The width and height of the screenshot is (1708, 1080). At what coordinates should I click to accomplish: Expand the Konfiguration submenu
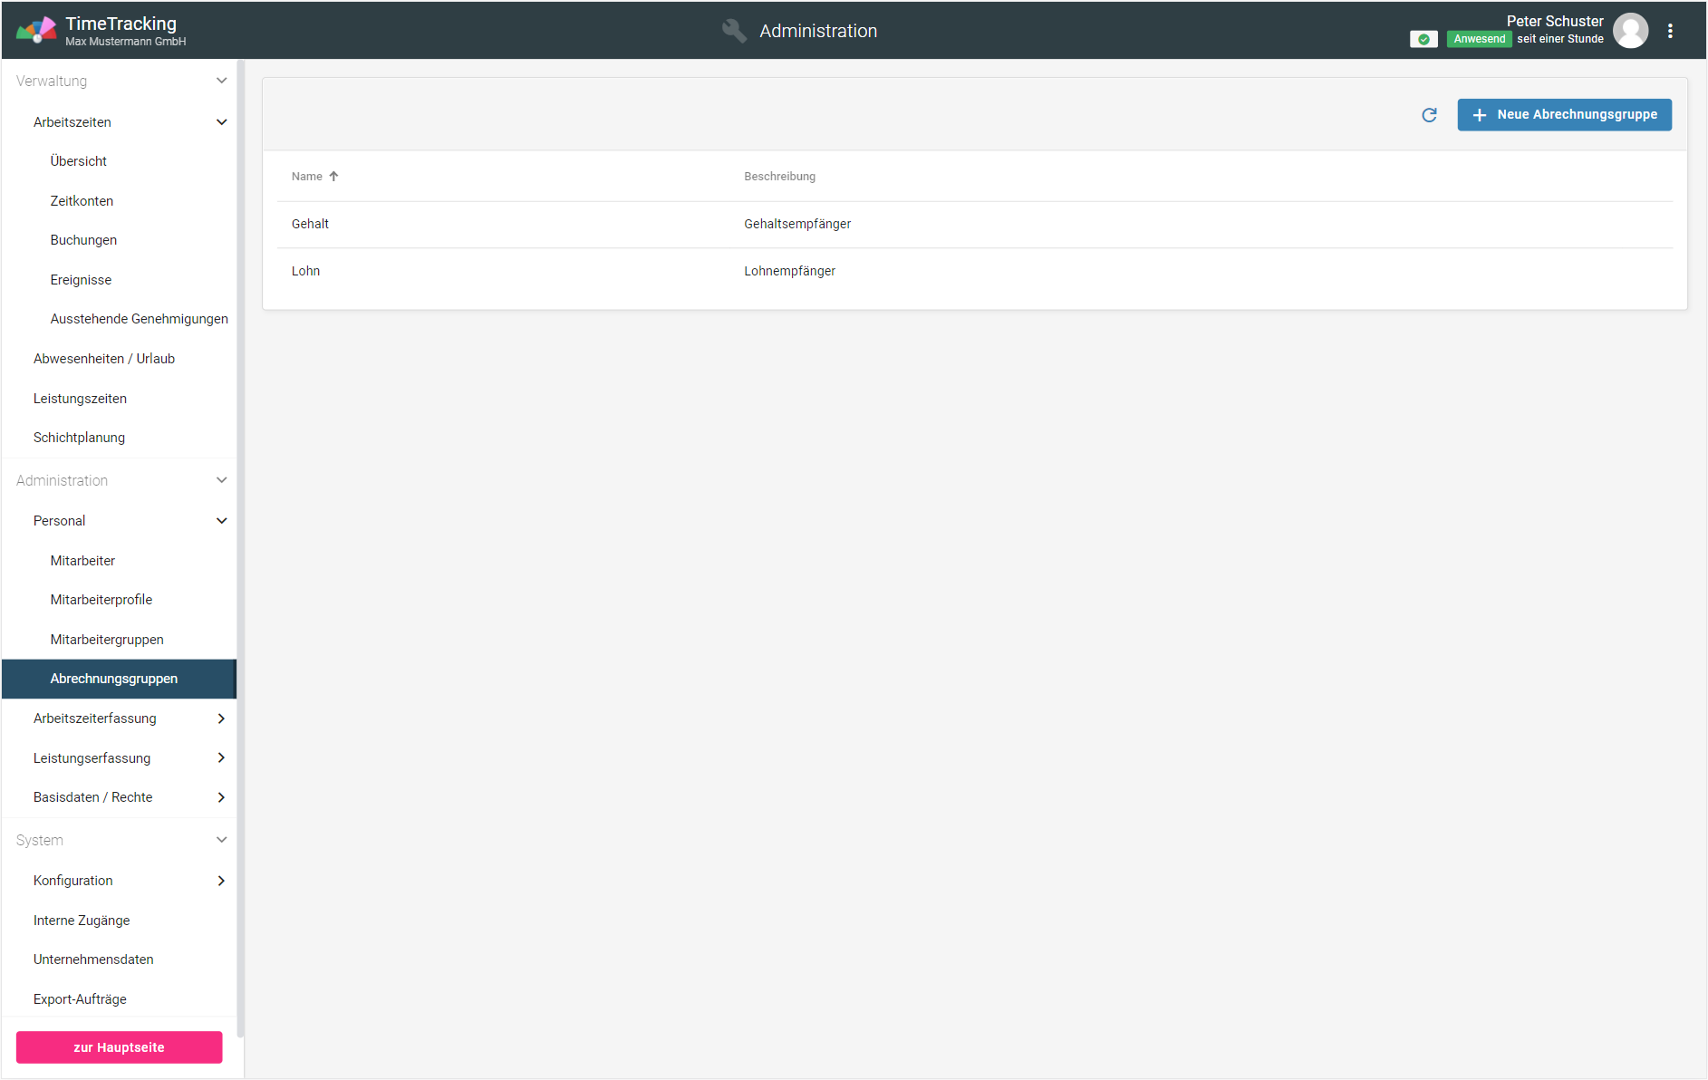pyautogui.click(x=221, y=881)
